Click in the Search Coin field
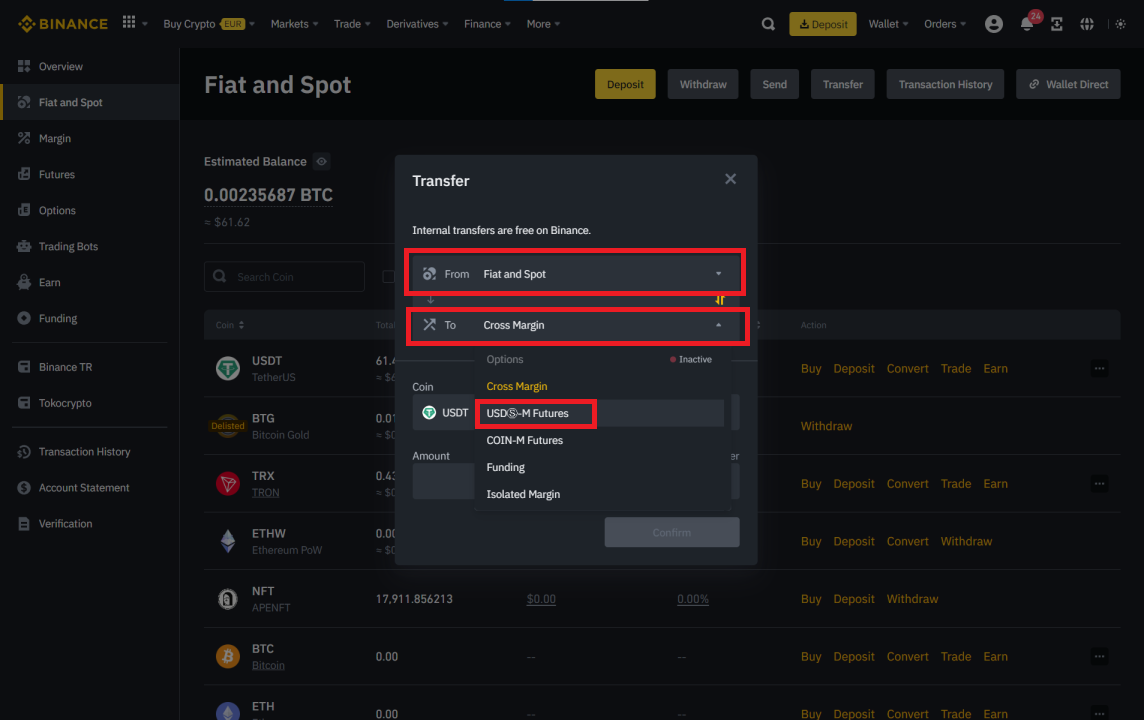Screen dimensions: 1144x720 click(284, 276)
